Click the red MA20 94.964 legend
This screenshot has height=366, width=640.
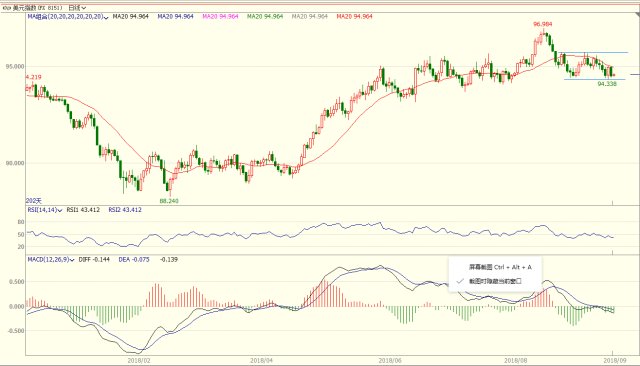point(354,17)
